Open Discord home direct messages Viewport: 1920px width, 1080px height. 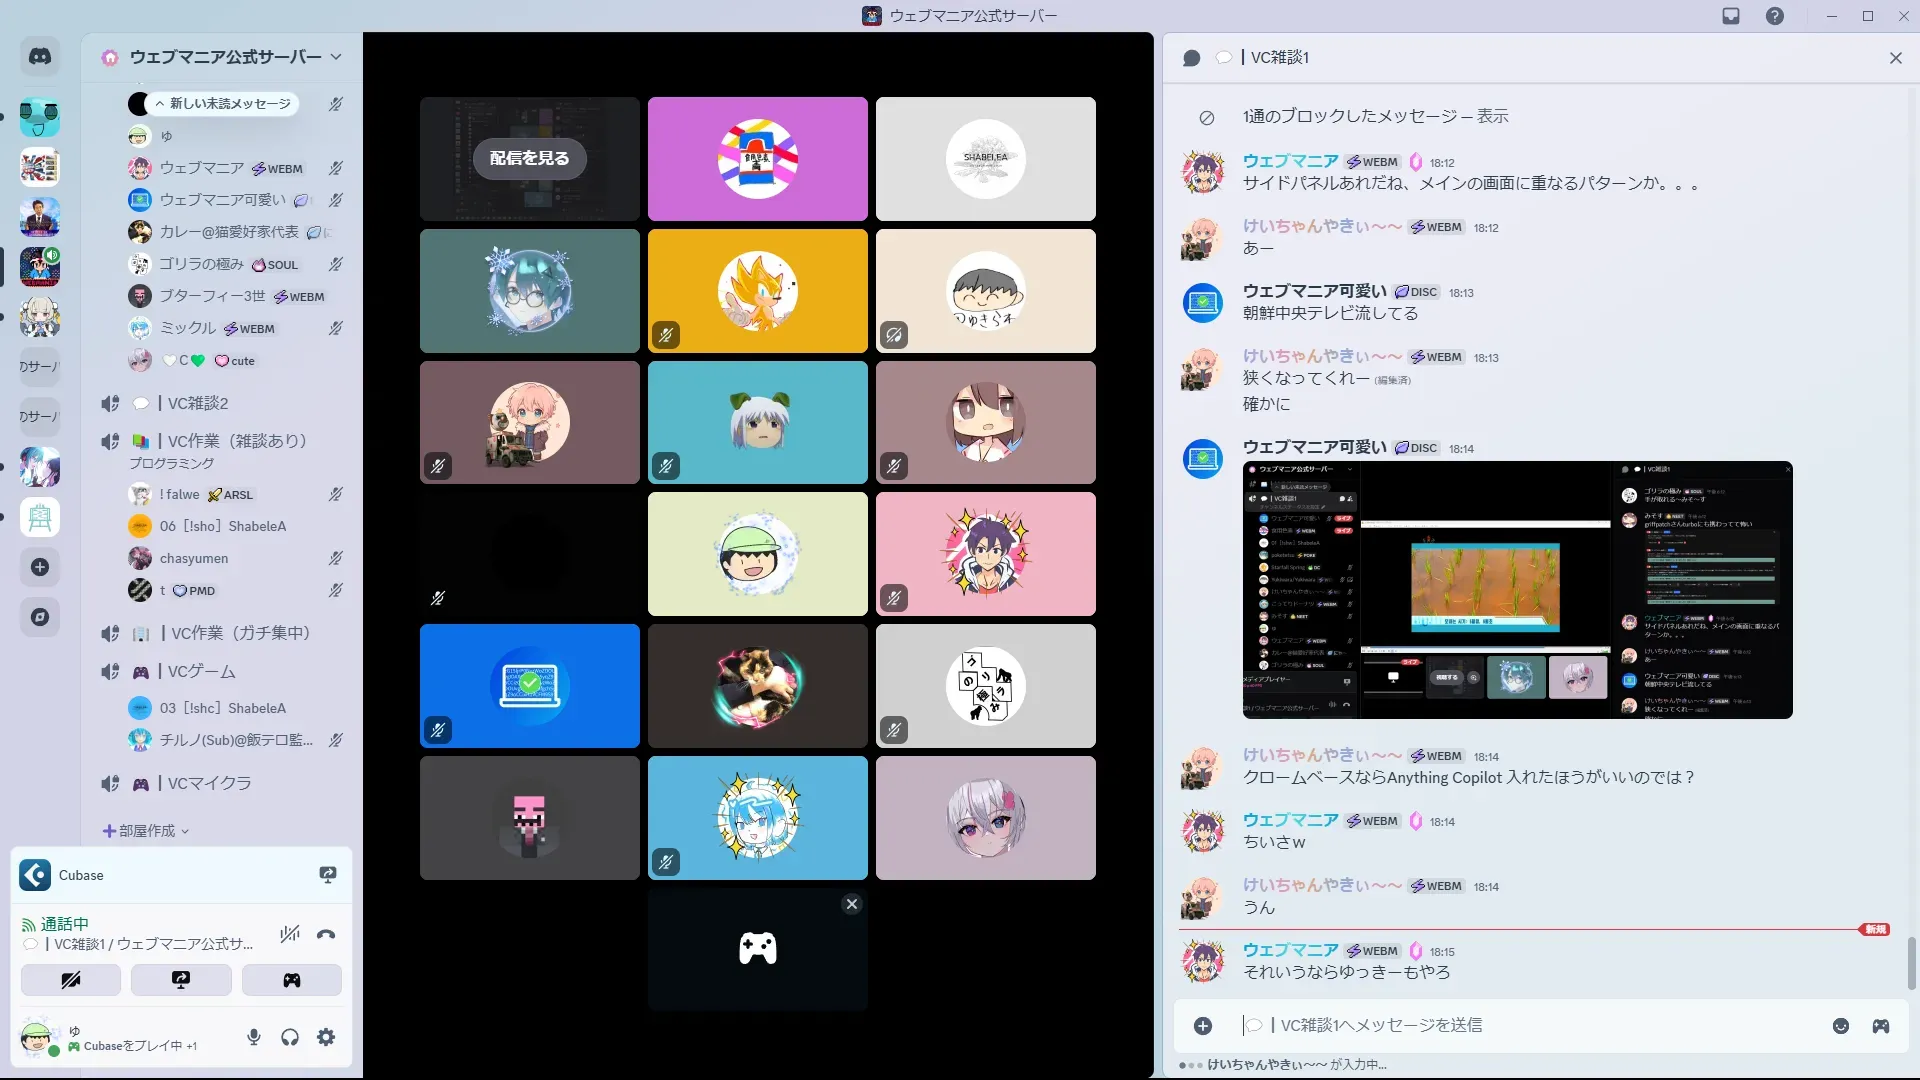coord(40,57)
